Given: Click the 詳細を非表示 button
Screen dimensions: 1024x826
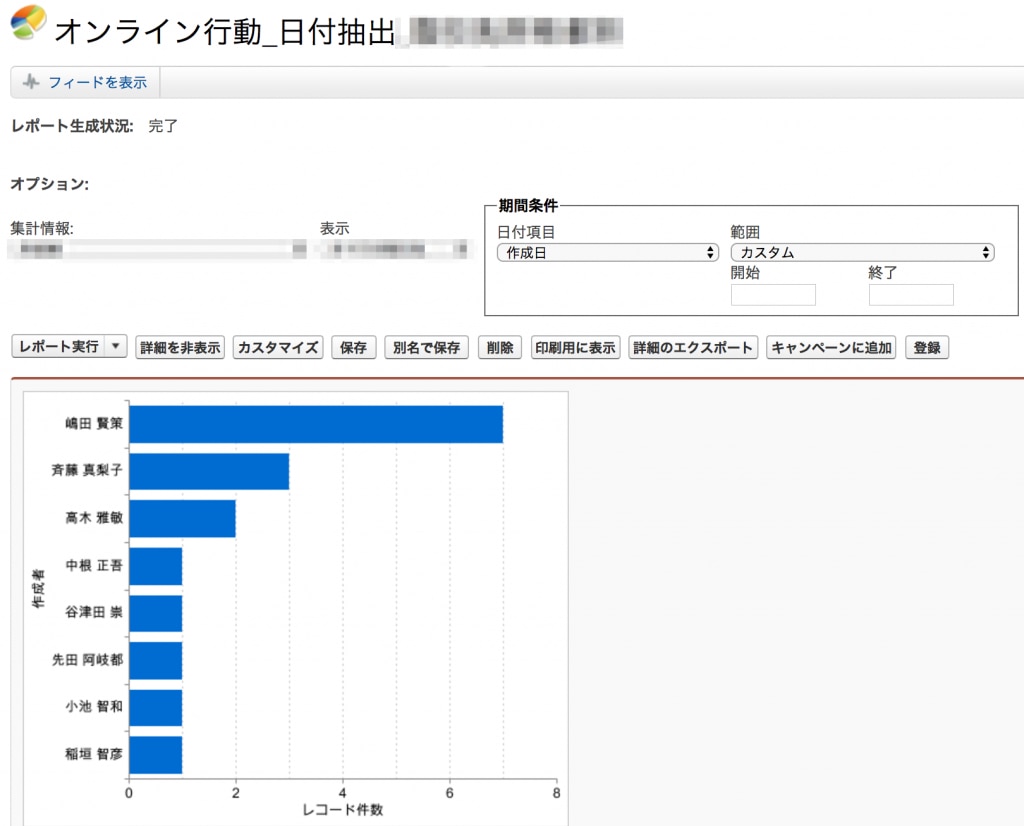Looking at the screenshot, I should click(180, 347).
